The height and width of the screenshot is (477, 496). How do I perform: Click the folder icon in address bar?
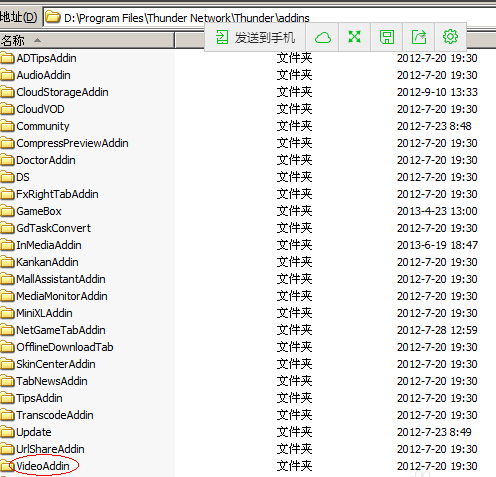(53, 17)
